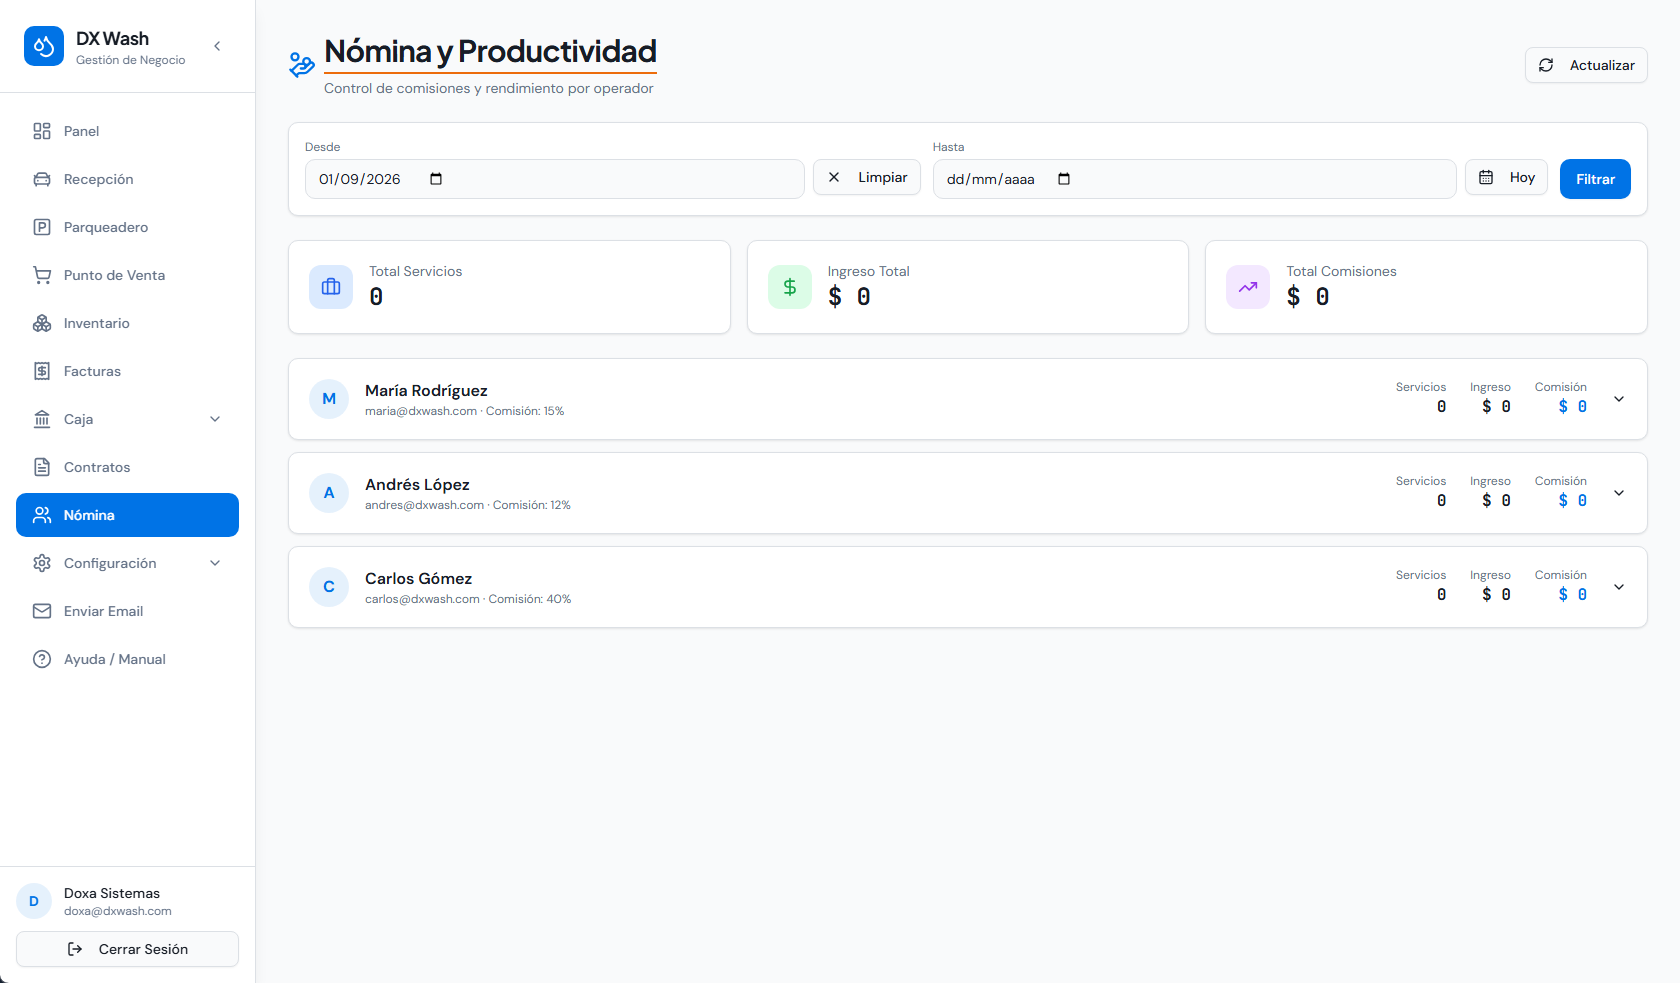Expand Andrés López details chevron

click(1619, 493)
